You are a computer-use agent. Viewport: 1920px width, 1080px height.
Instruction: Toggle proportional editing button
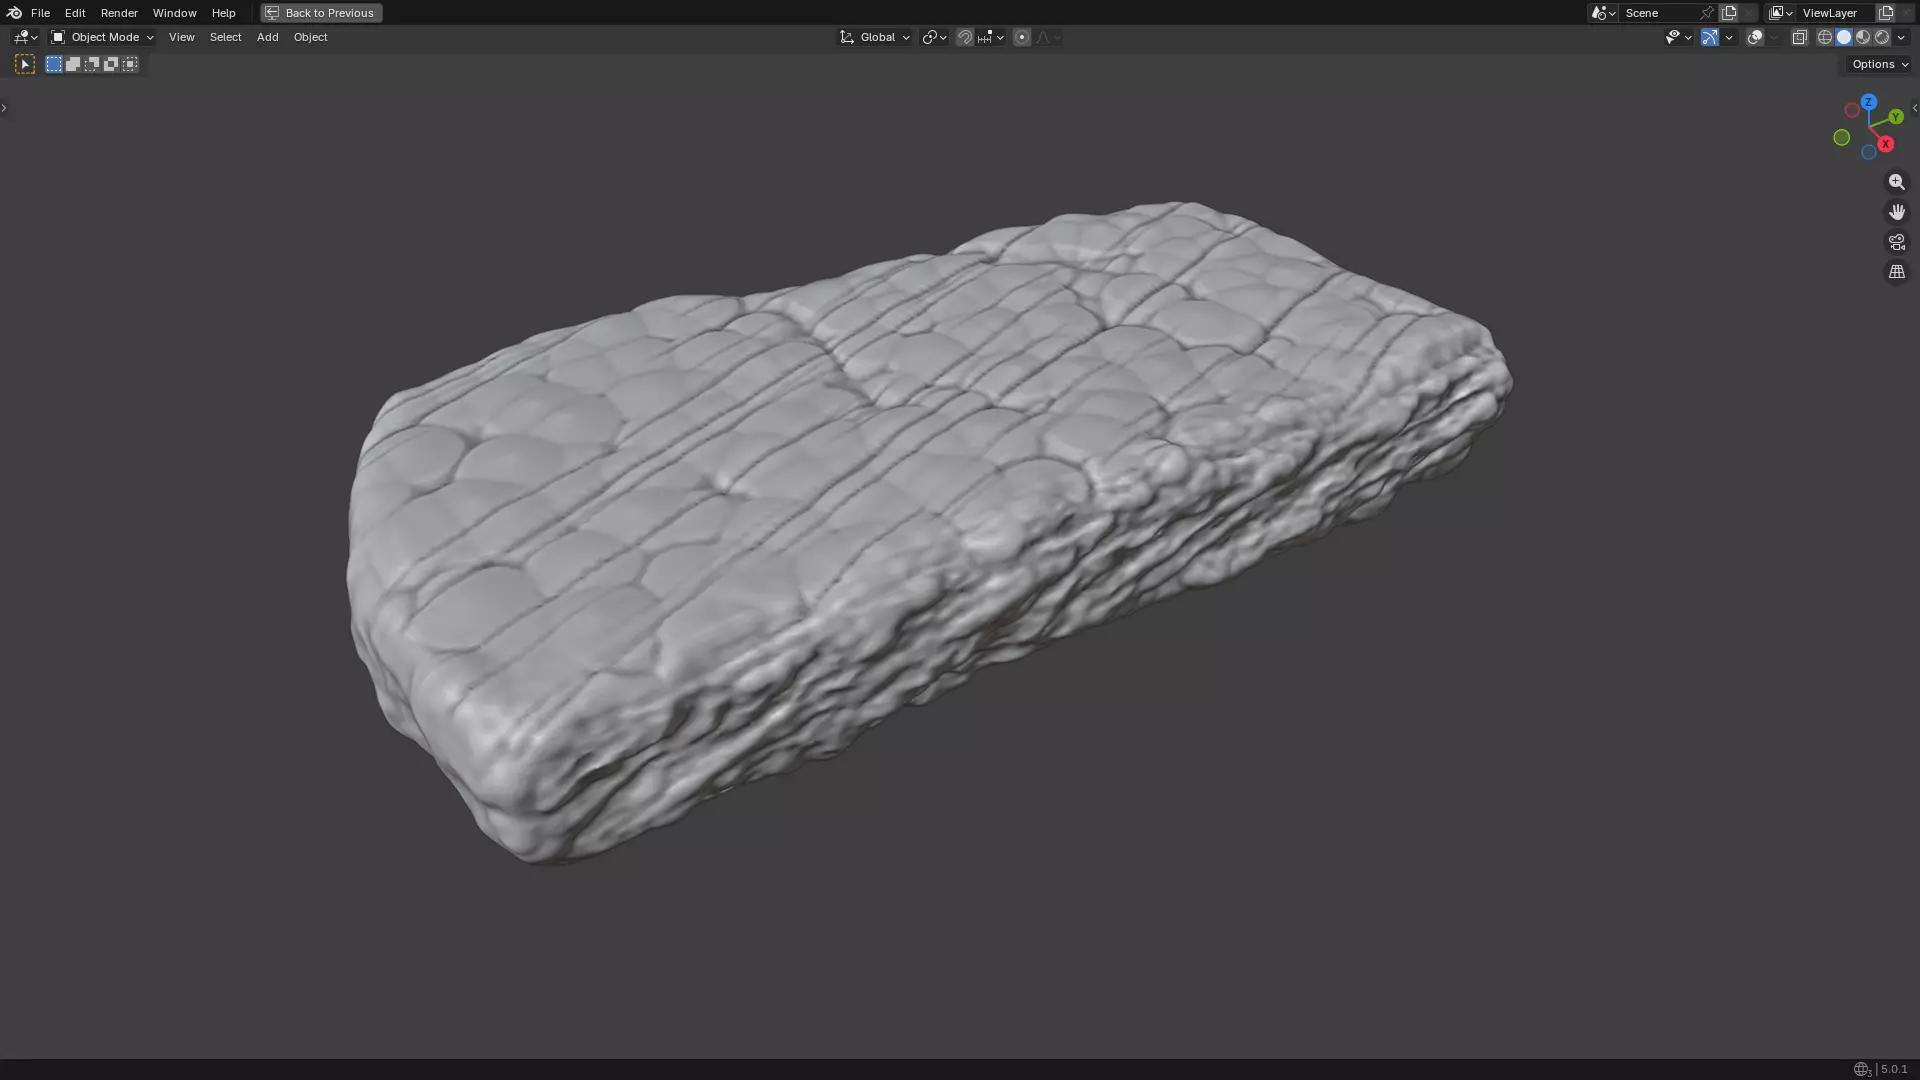tap(1021, 37)
